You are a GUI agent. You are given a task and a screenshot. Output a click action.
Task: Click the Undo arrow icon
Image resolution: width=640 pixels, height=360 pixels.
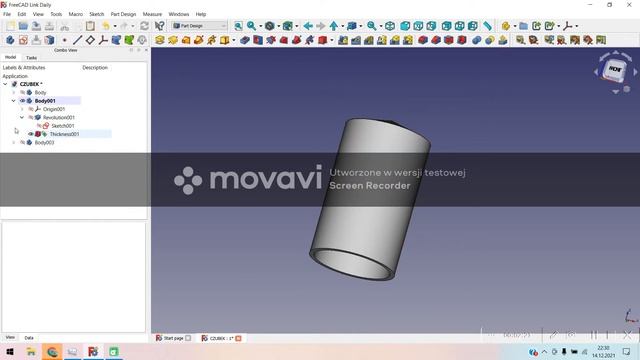pos(106,26)
